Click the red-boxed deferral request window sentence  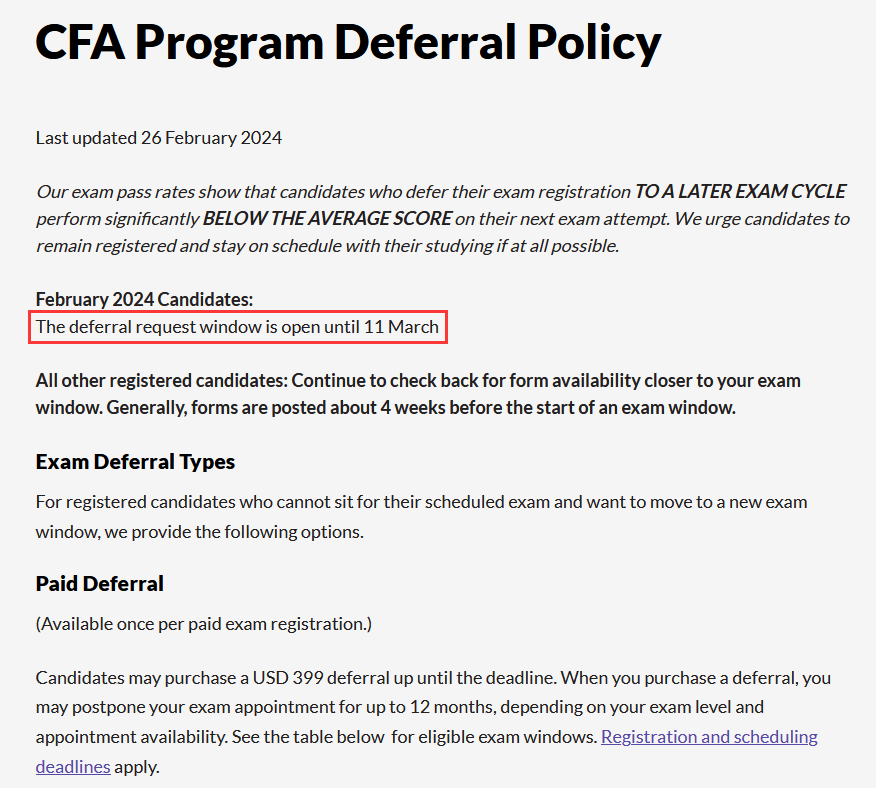[237, 327]
